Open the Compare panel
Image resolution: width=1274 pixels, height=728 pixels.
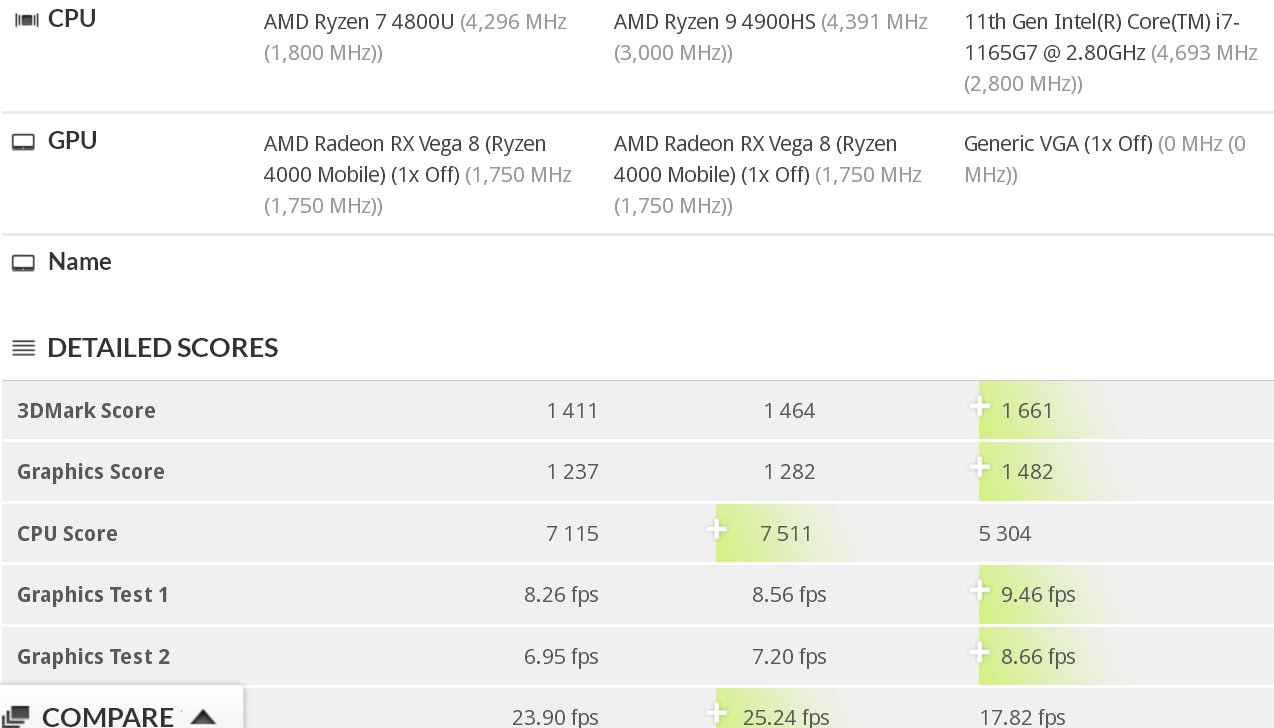108,716
